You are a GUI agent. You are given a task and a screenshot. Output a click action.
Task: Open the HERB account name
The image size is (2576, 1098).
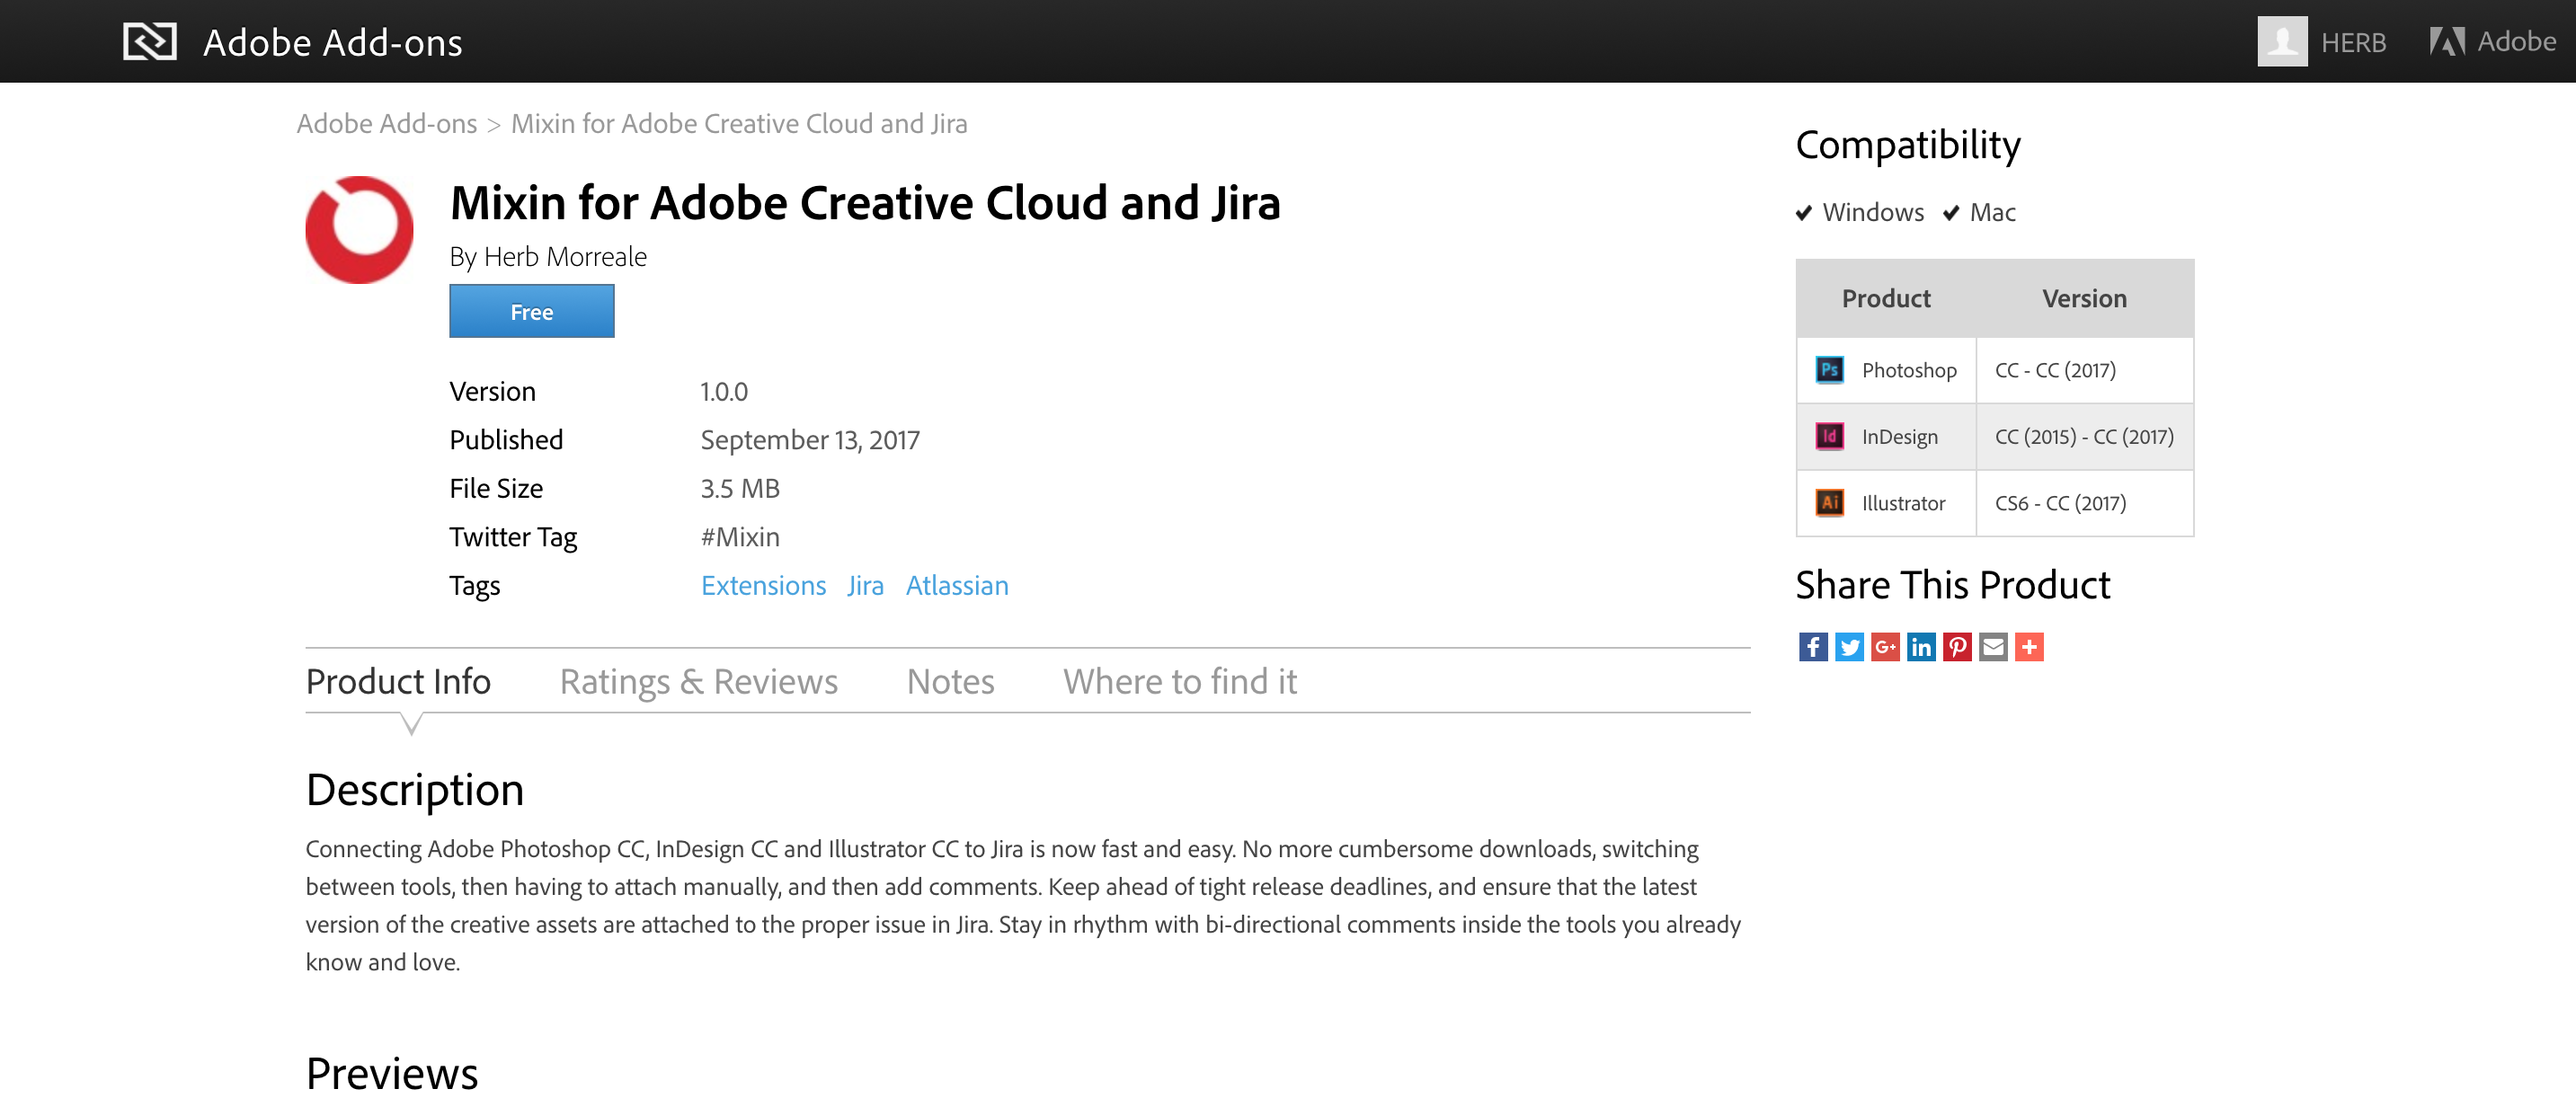coord(2353,42)
